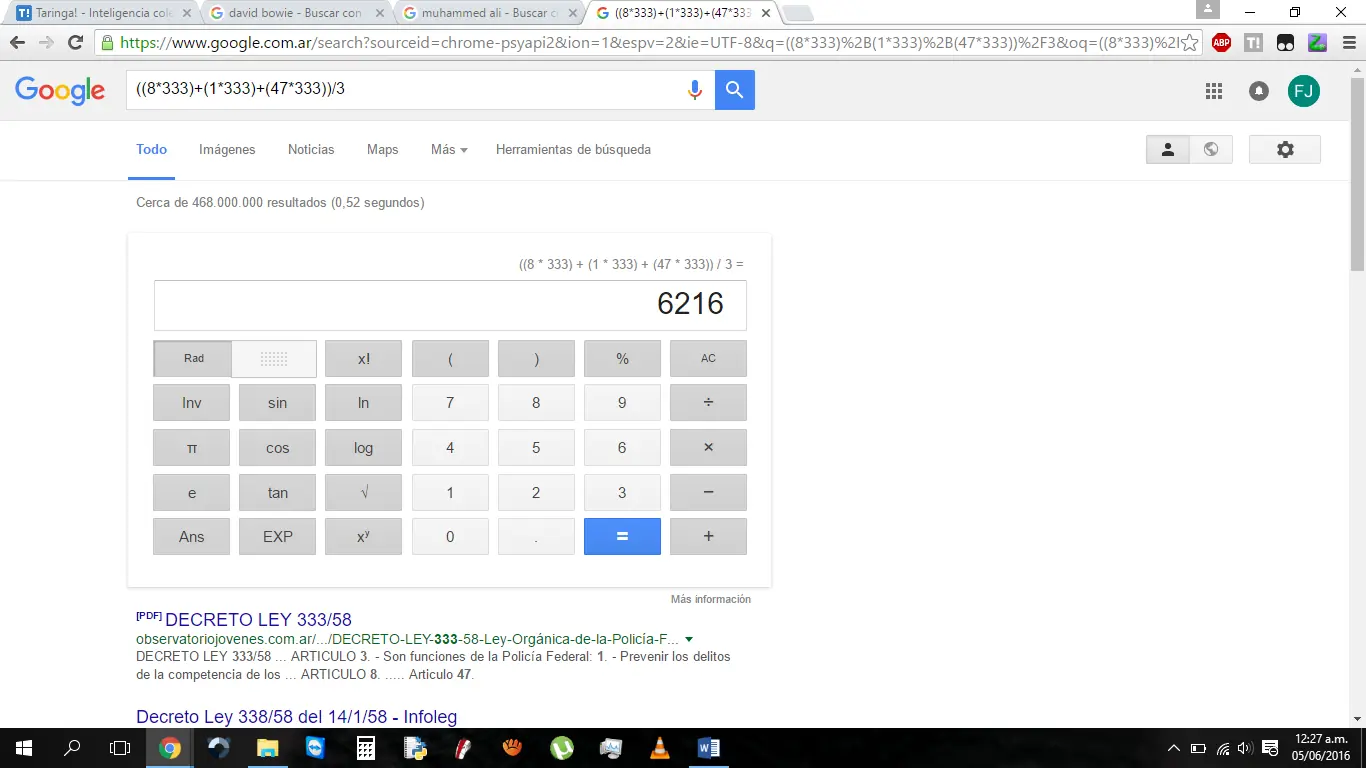Viewport: 1366px width, 768px height.
Task: Click the π constant key
Action: [191, 448]
